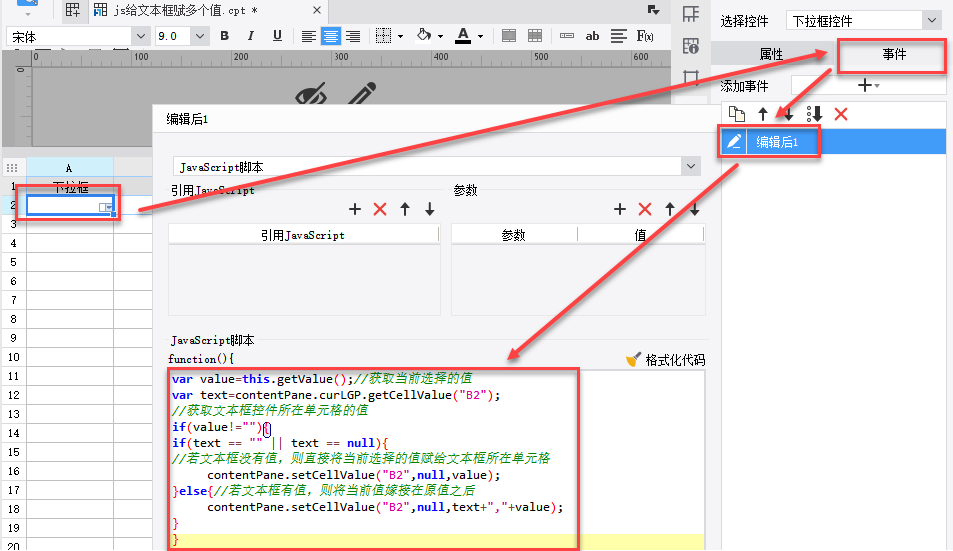Image resolution: width=953 pixels, height=551 pixels.
Task: Close the js给文本框赋多个值.cpt tab
Action: (317, 10)
